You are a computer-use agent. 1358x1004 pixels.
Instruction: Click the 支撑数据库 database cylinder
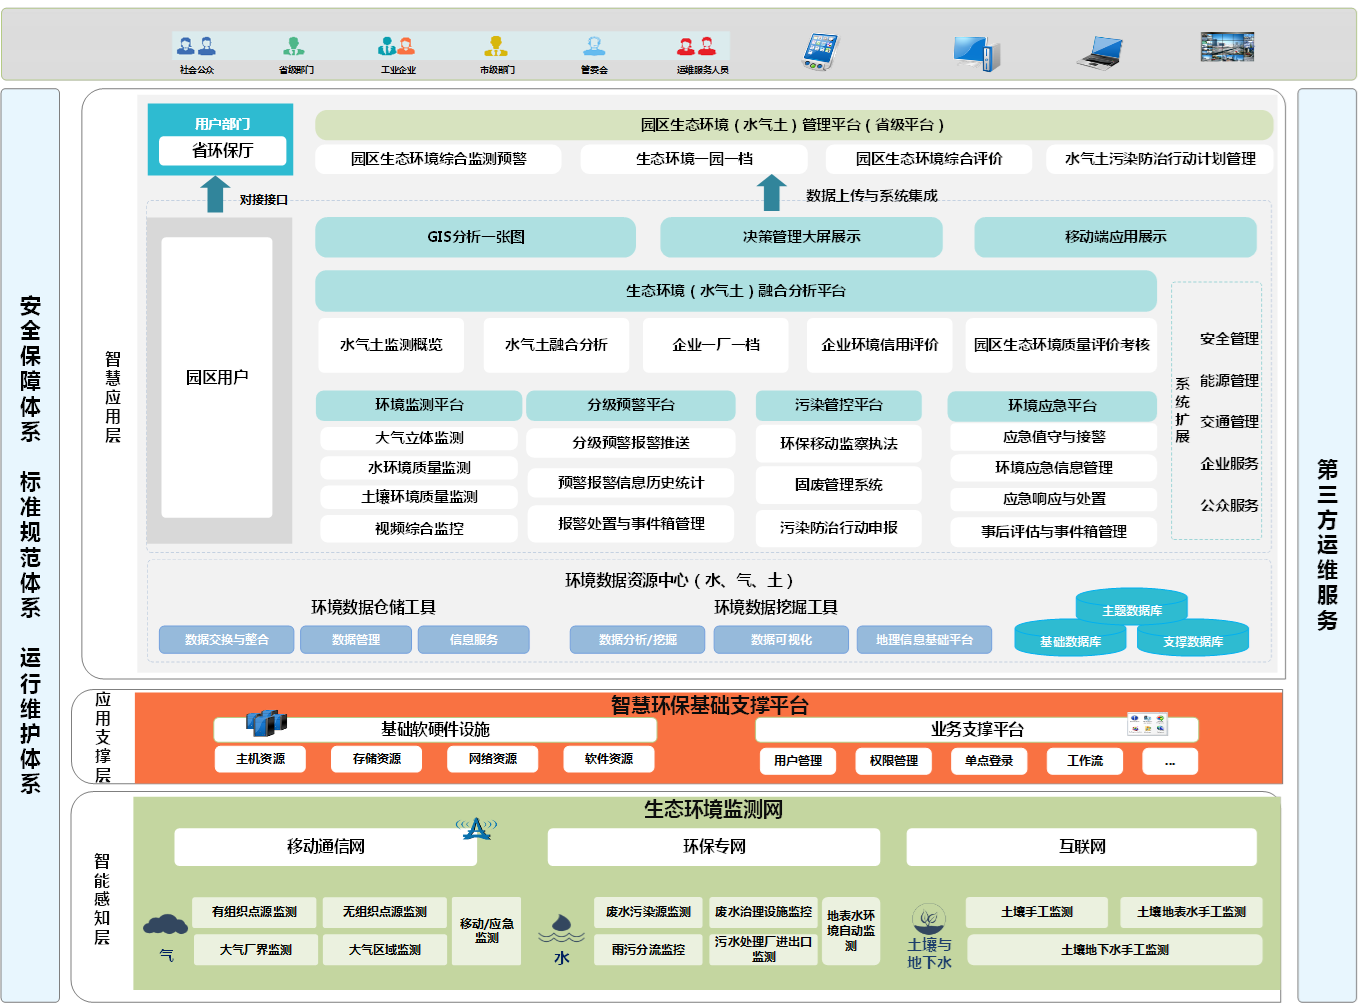click(x=1193, y=638)
